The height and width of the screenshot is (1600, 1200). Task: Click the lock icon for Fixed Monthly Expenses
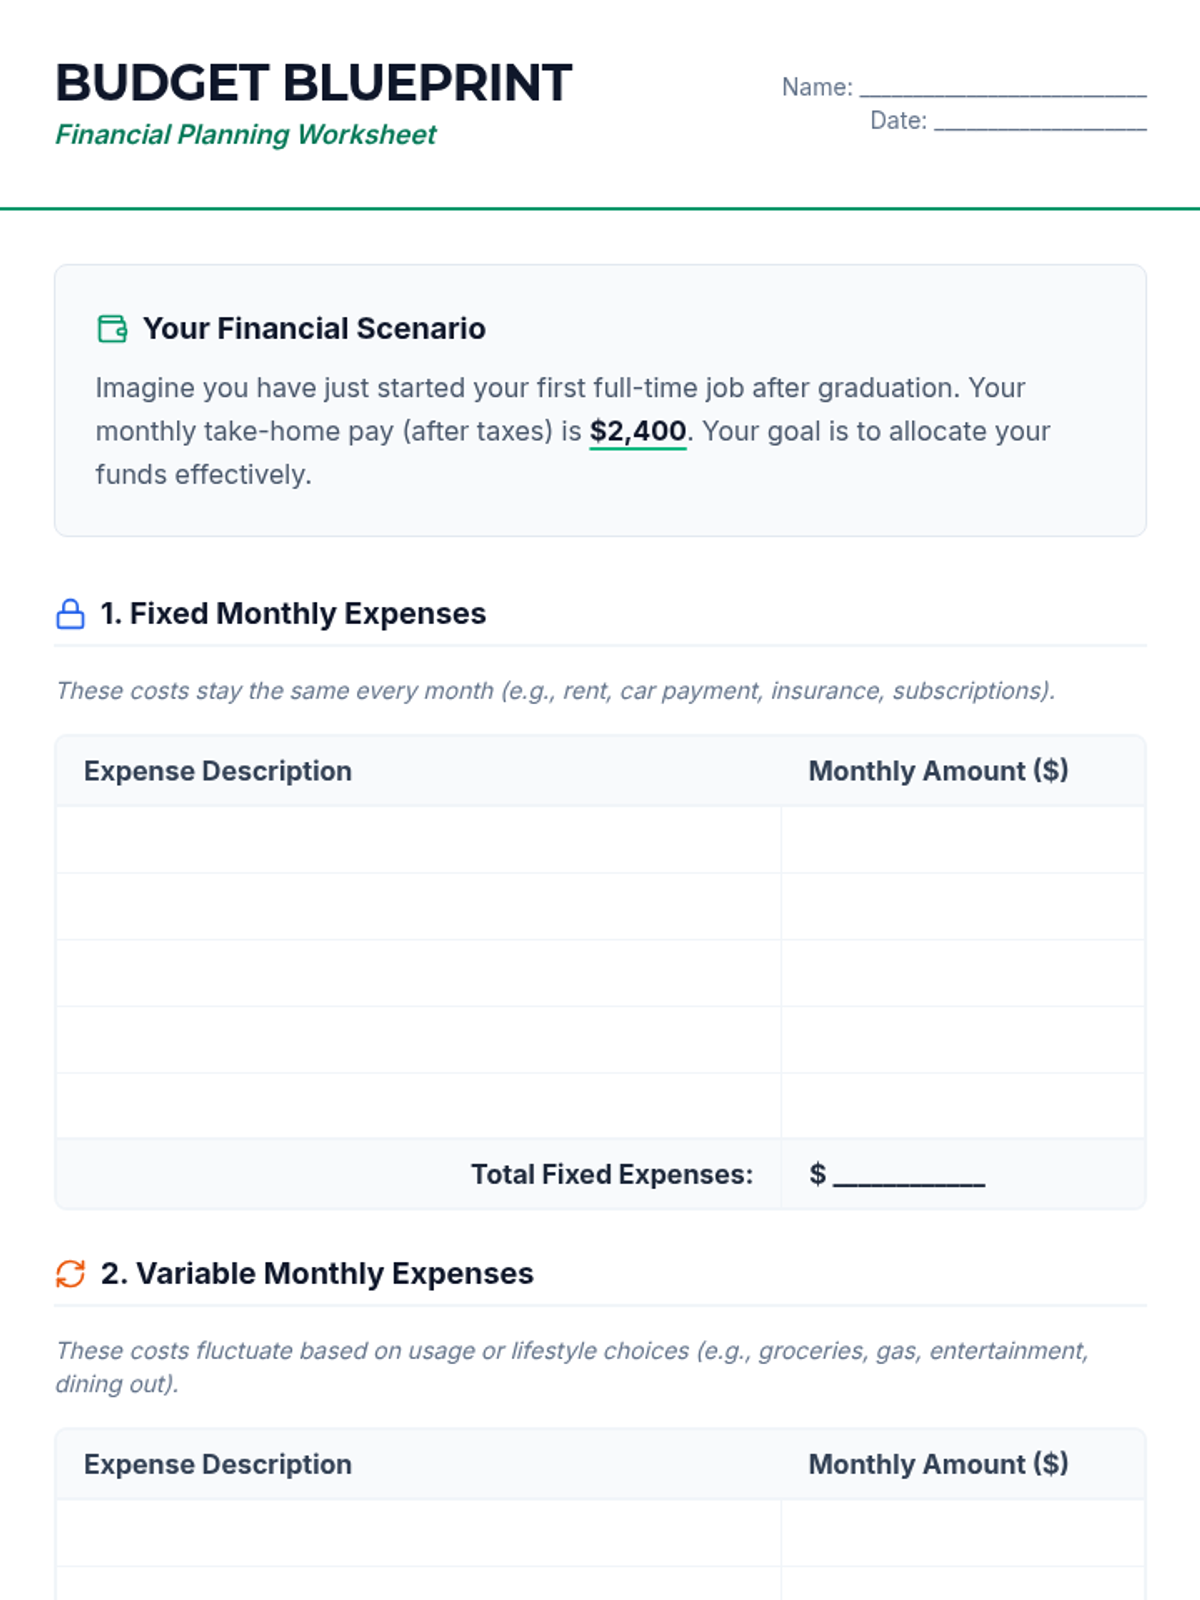click(x=70, y=614)
